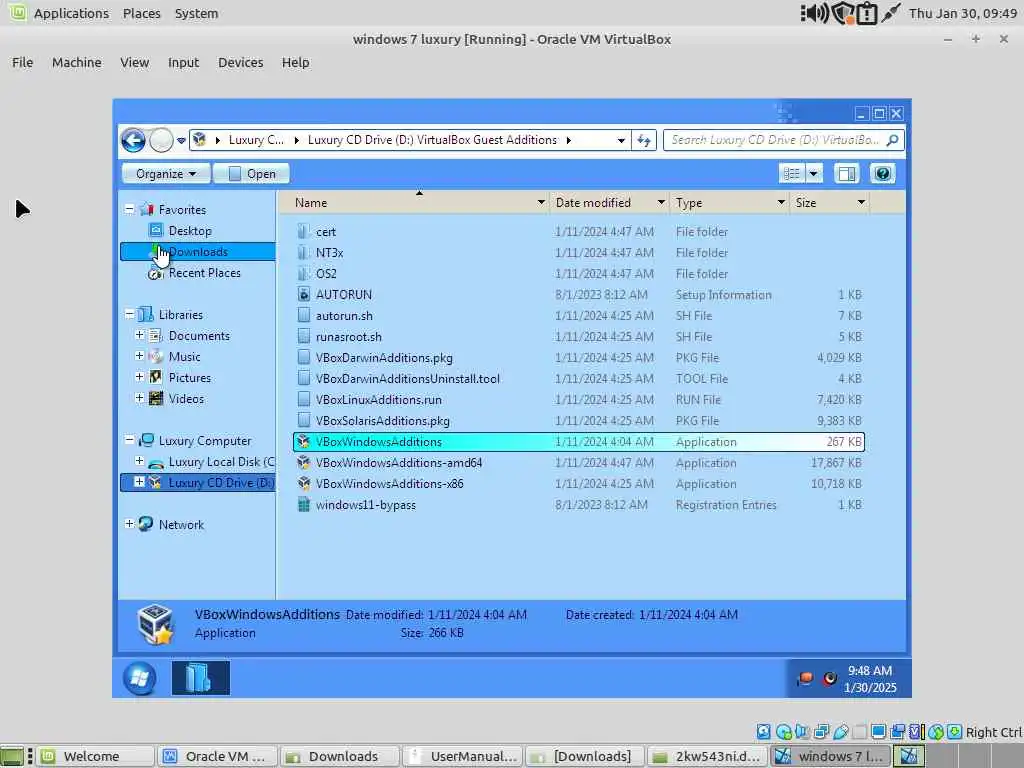Image resolution: width=1024 pixels, height=768 pixels.
Task: Expand Luxury Local Disk (C:) node
Action: [x=139, y=461]
